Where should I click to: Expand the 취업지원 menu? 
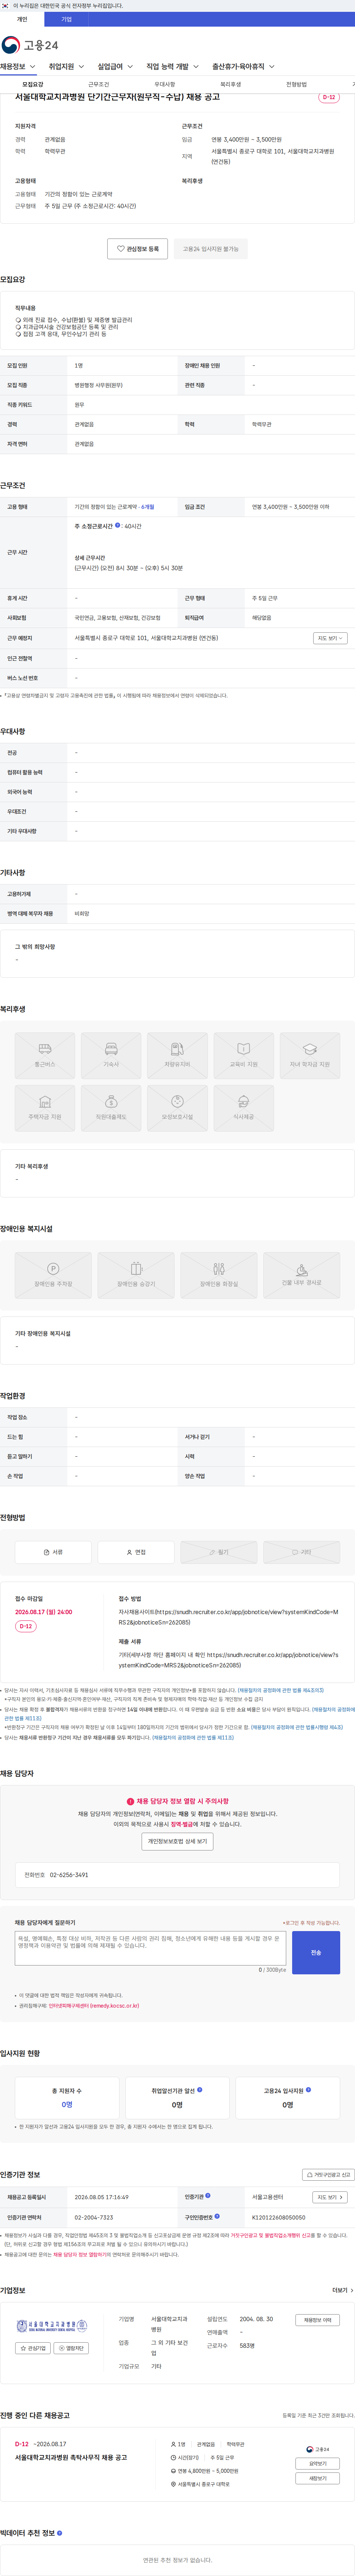[x=67, y=67]
